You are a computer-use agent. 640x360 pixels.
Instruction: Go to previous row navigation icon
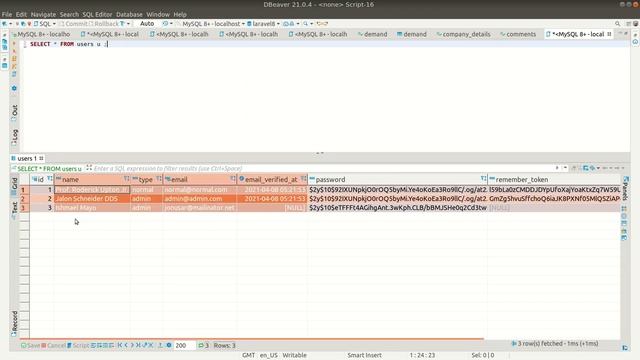tap(126, 345)
